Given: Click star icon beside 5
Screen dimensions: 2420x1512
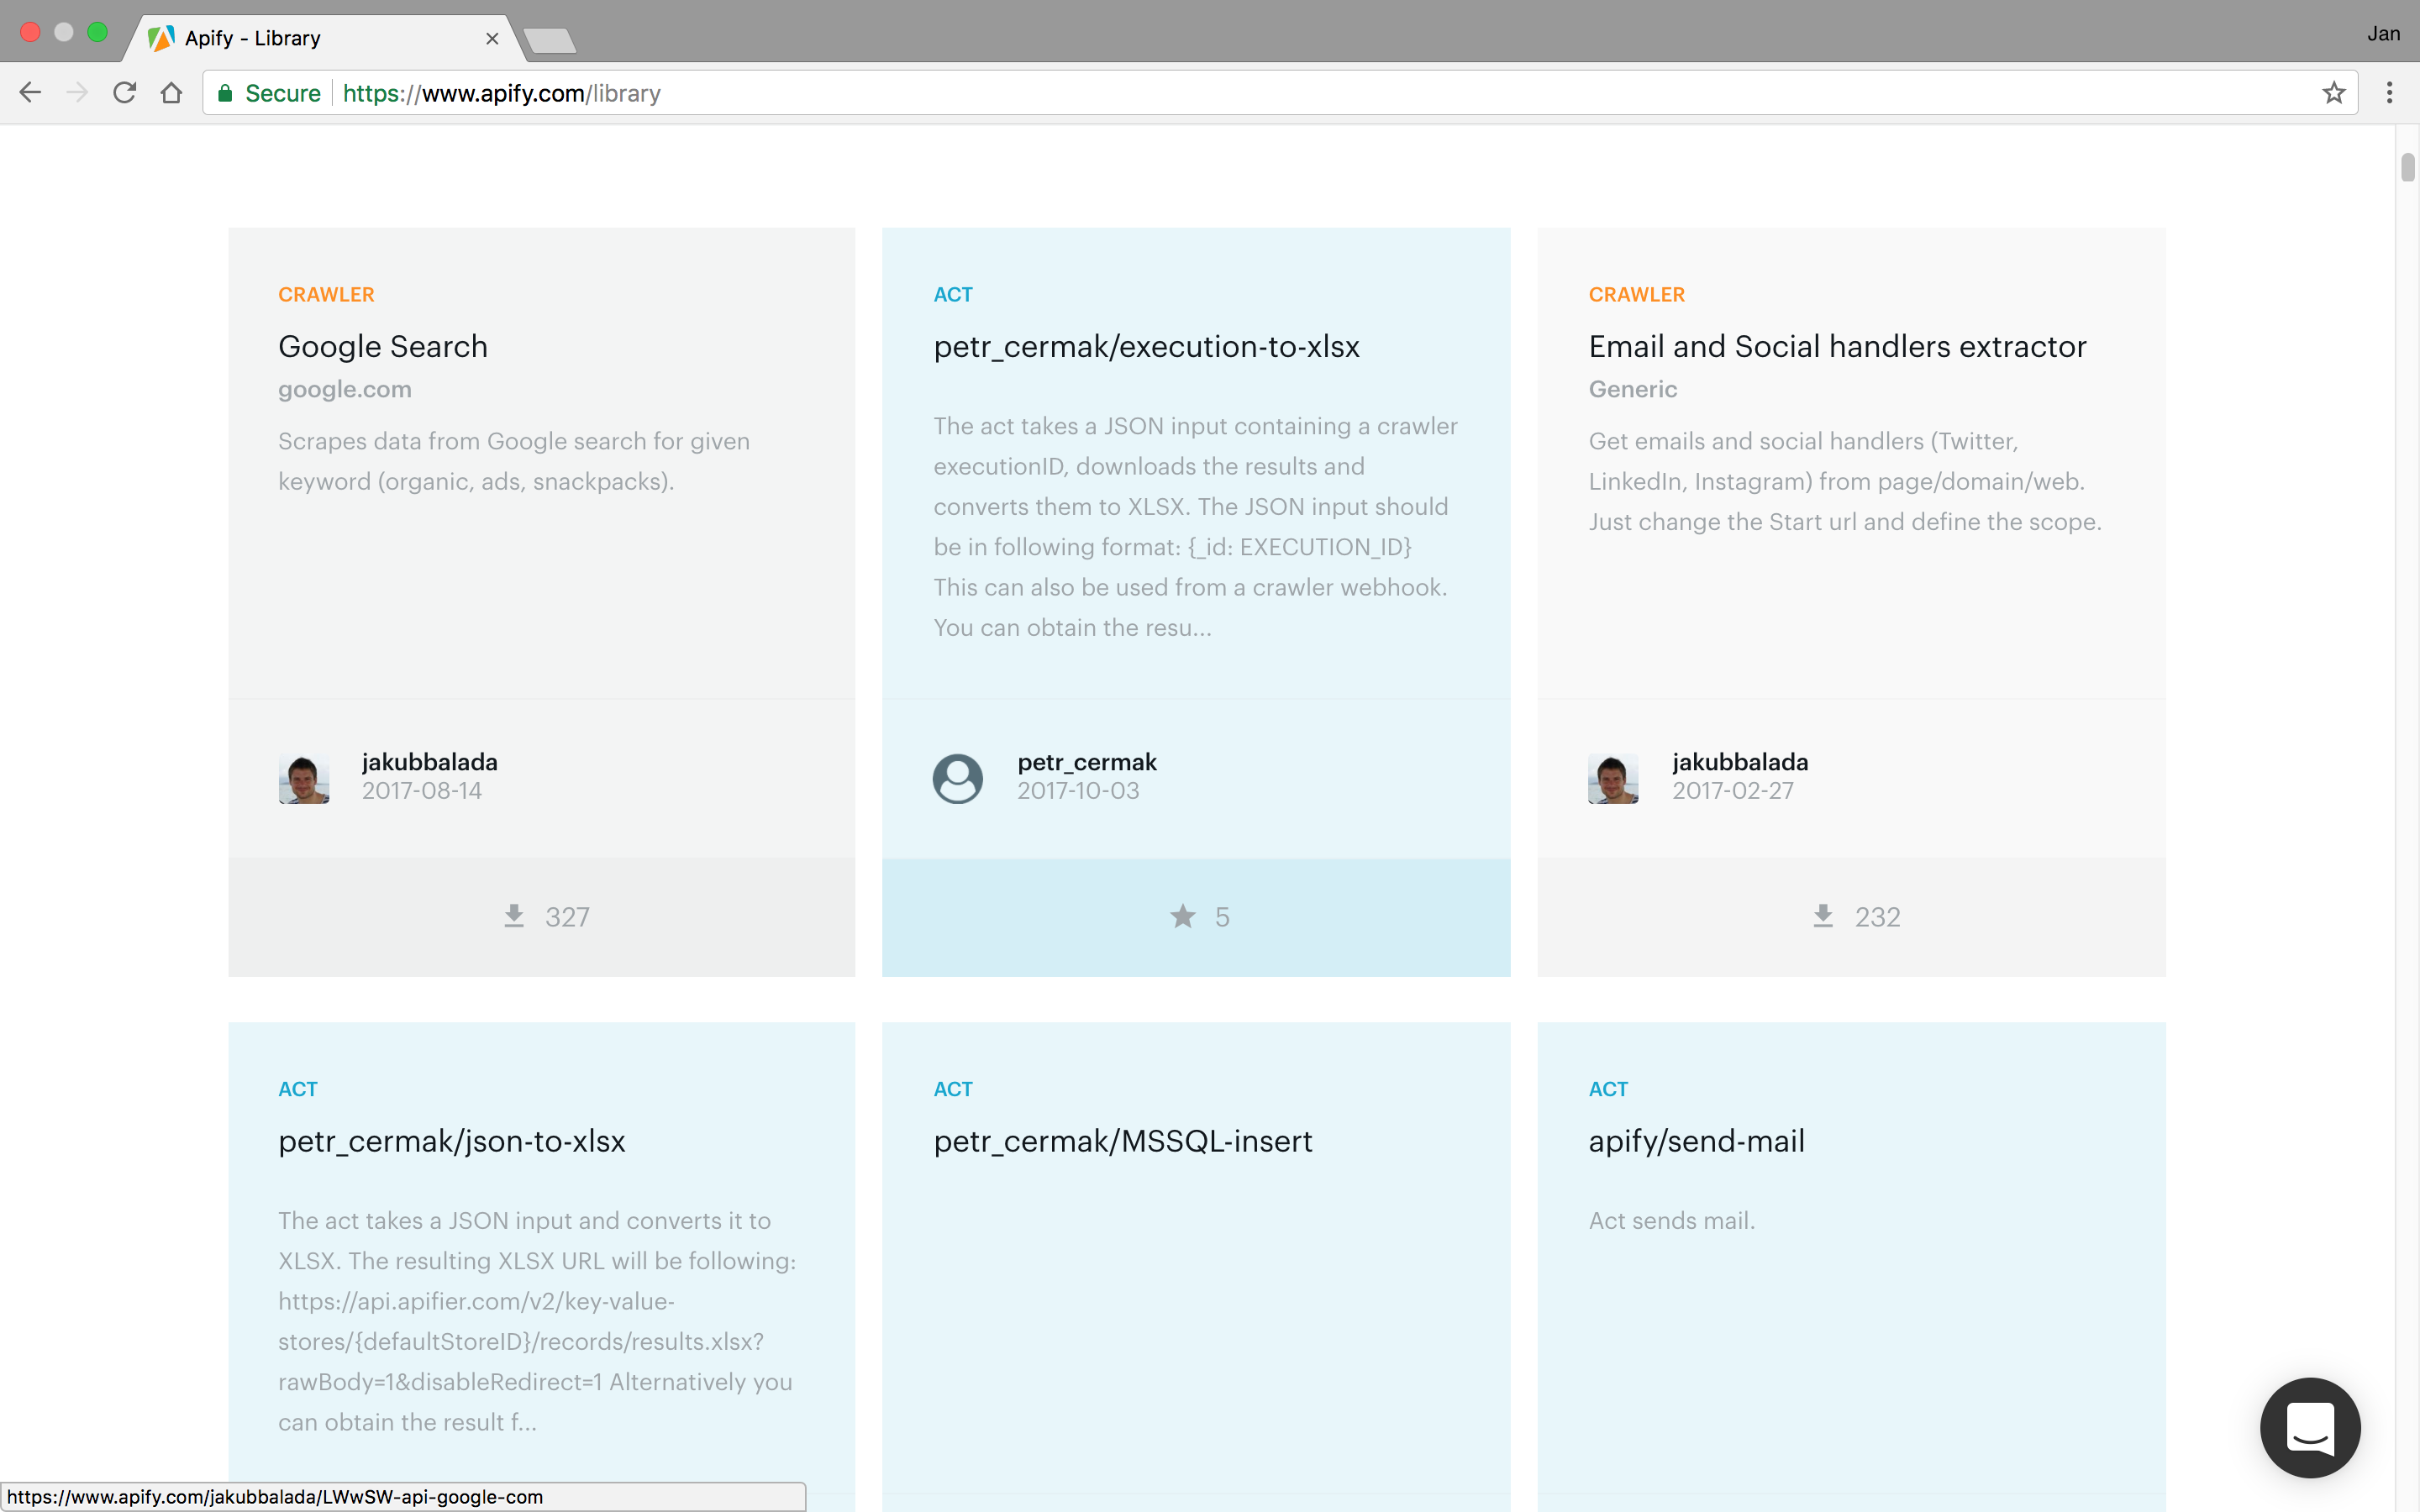Looking at the screenshot, I should (1182, 916).
